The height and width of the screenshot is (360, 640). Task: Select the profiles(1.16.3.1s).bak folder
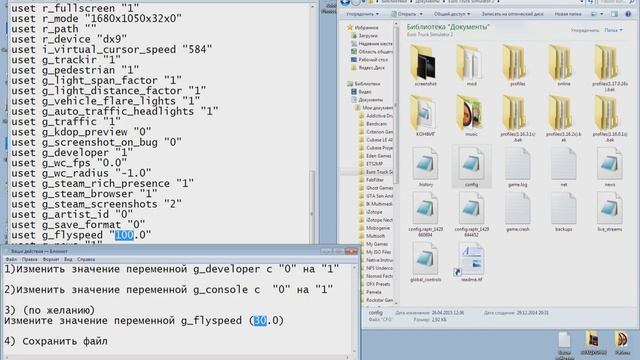517,118
